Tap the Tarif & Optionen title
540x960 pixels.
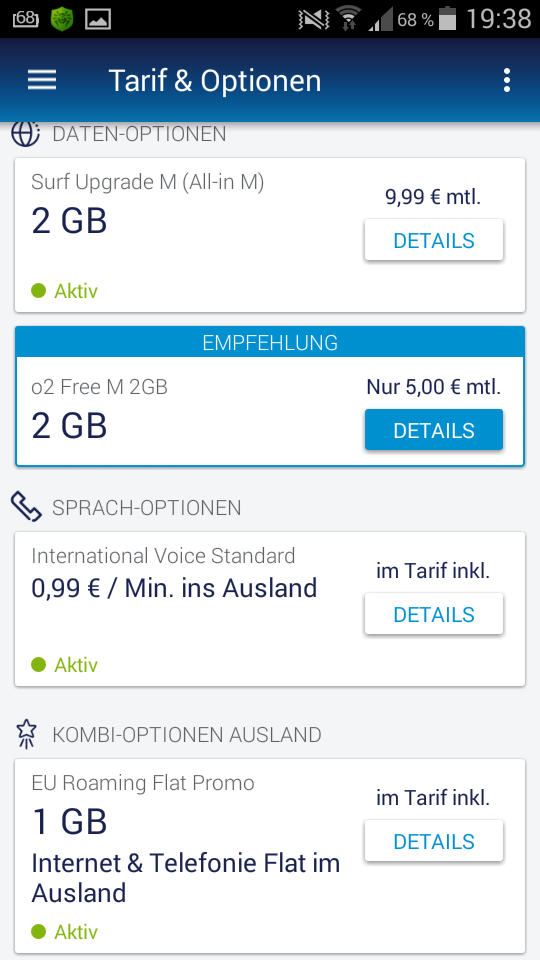point(214,81)
